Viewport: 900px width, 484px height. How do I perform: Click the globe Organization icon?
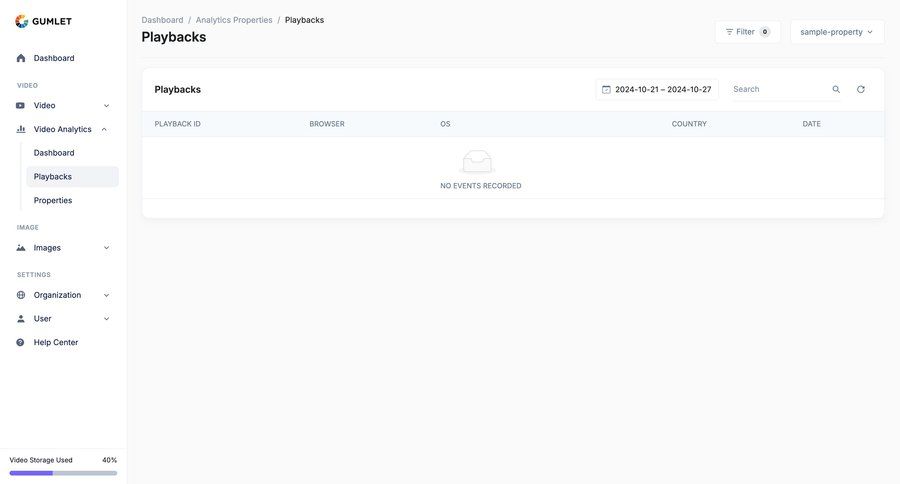point(21,295)
